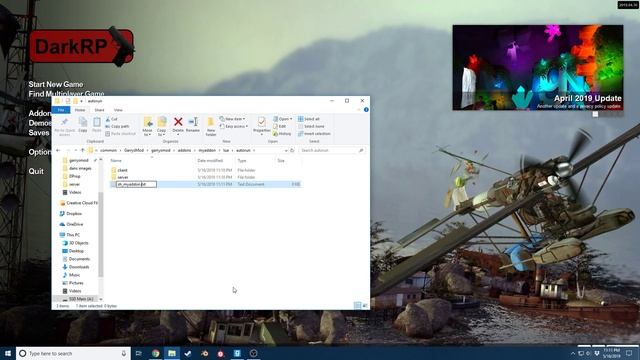Open the Windows Start menu
The width and height of the screenshot is (640, 360).
pos(8,353)
